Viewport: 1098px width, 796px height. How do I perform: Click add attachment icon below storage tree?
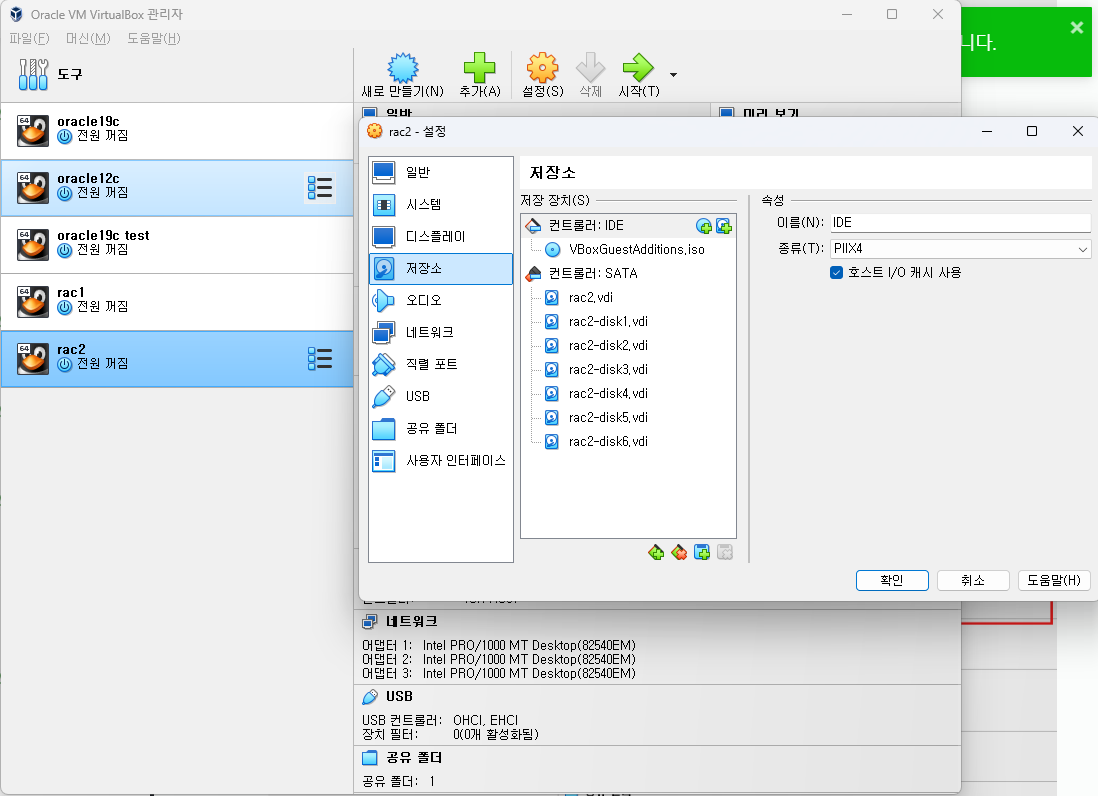click(702, 552)
